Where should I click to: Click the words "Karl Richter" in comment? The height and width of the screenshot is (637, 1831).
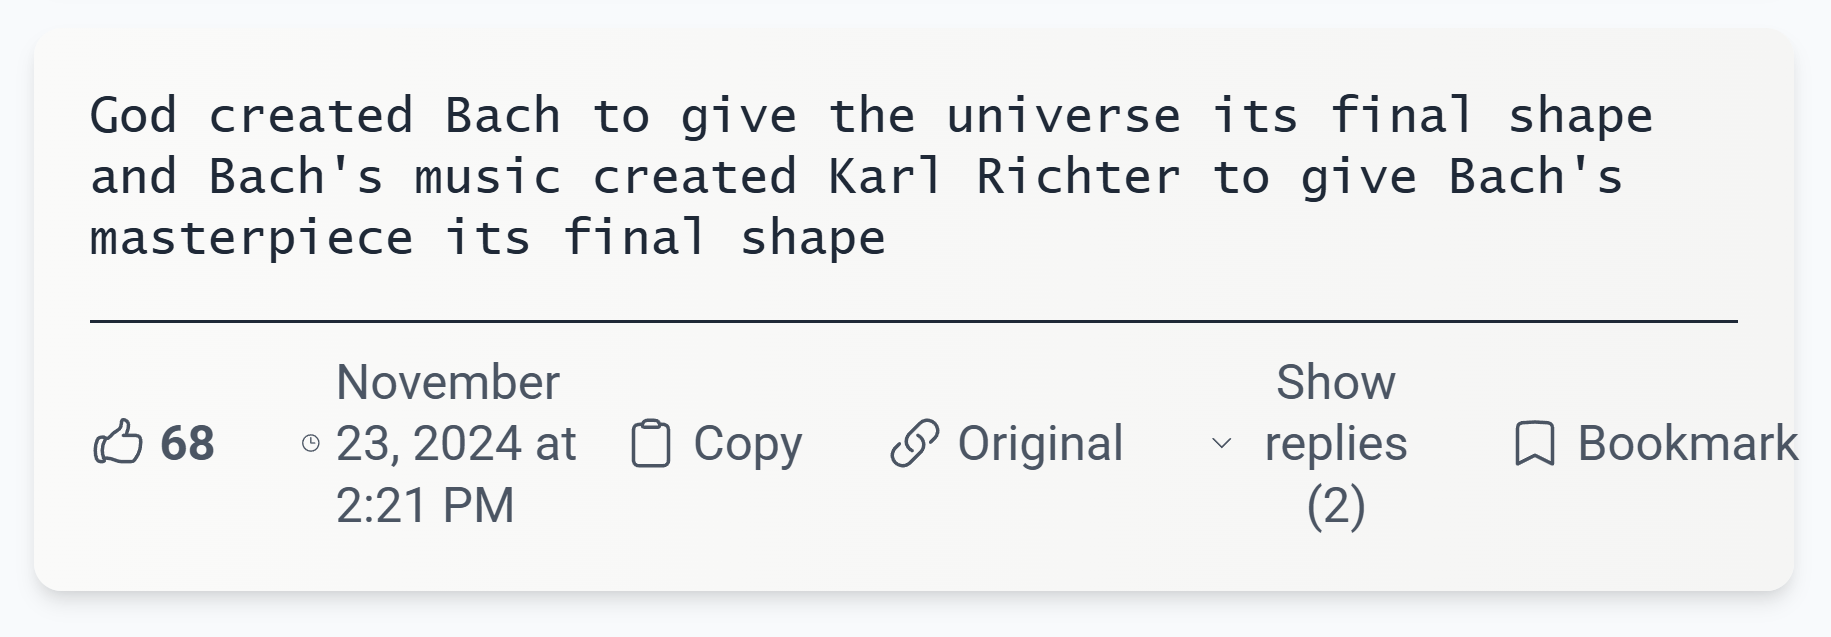1004,177
